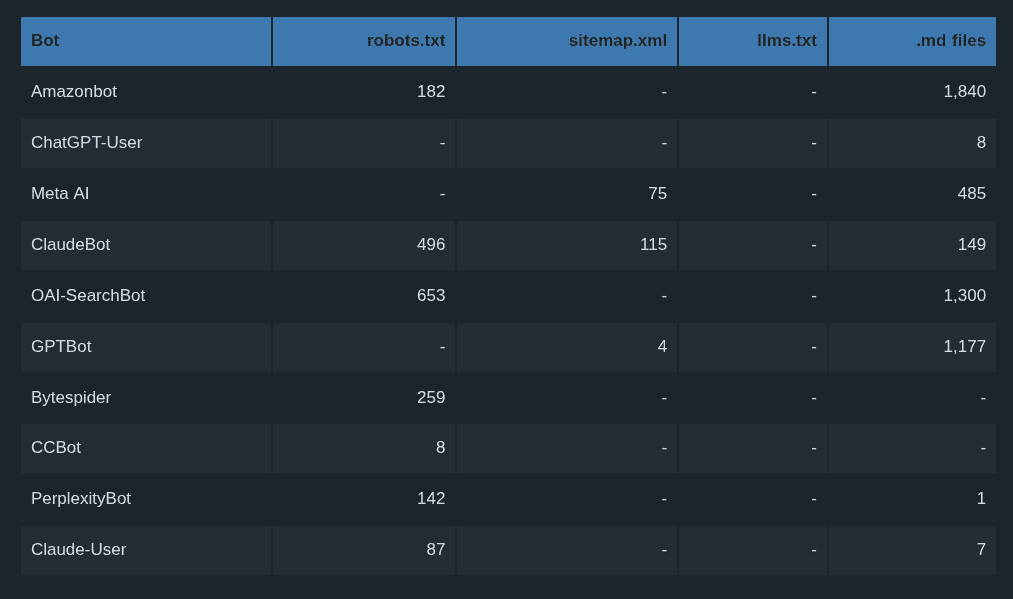Click Amazonbot's 1,840 .md files value
The height and width of the screenshot is (599, 1013).
point(964,92)
